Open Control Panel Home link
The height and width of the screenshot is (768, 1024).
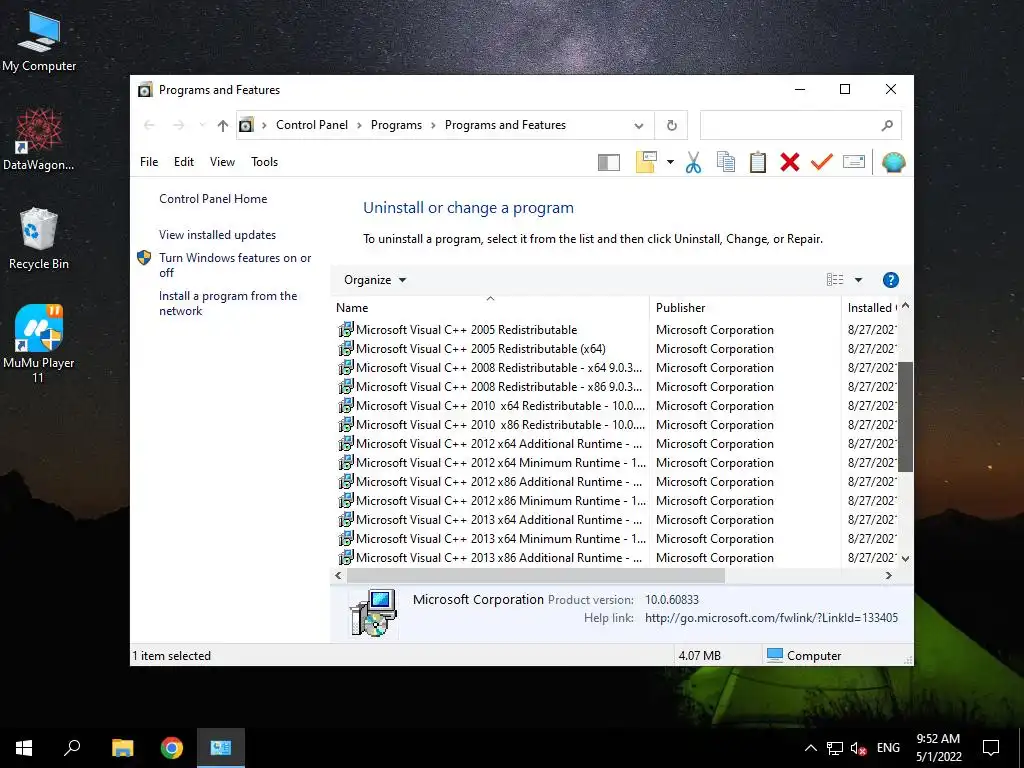point(213,199)
